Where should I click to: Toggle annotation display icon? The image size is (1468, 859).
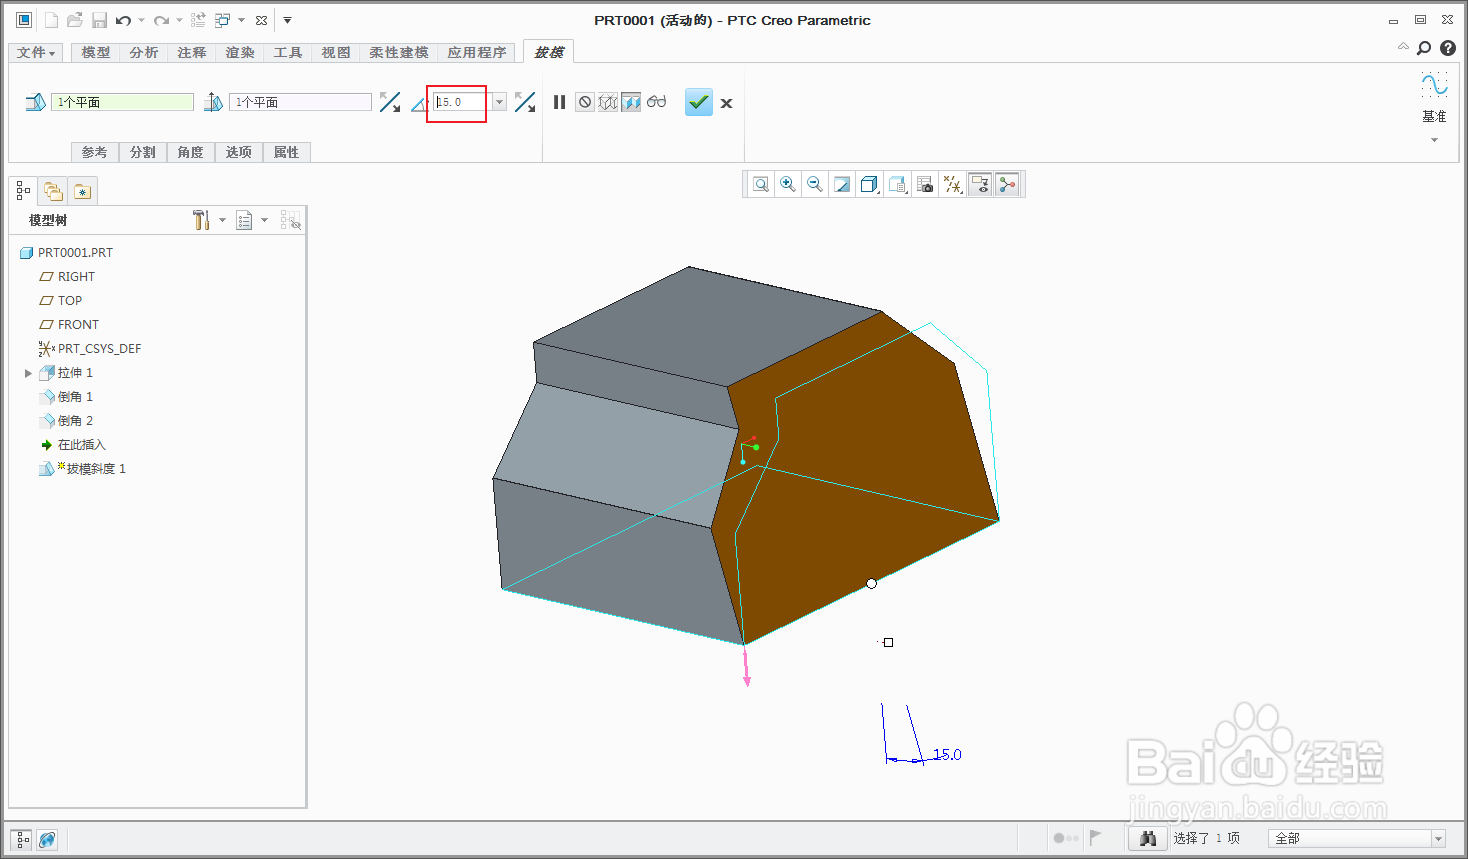pos(980,184)
